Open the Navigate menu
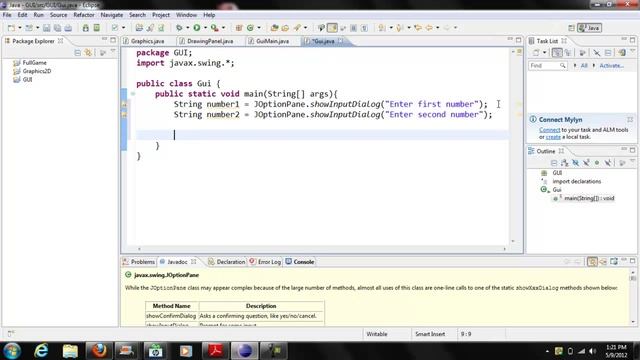This screenshot has width=640, height=360. [x=111, y=15]
